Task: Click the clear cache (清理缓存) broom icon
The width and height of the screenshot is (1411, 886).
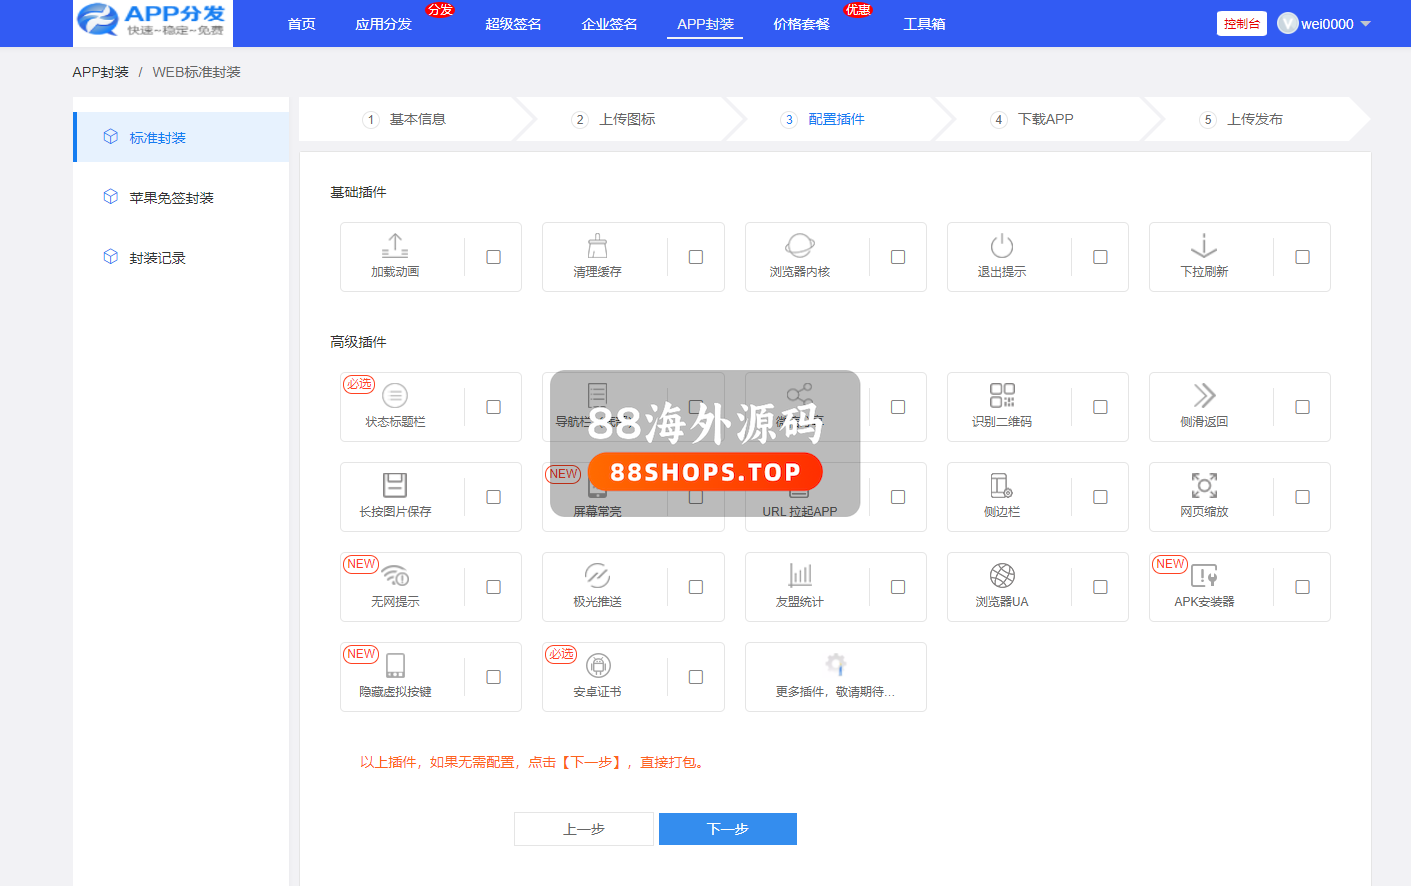Action: 597,246
